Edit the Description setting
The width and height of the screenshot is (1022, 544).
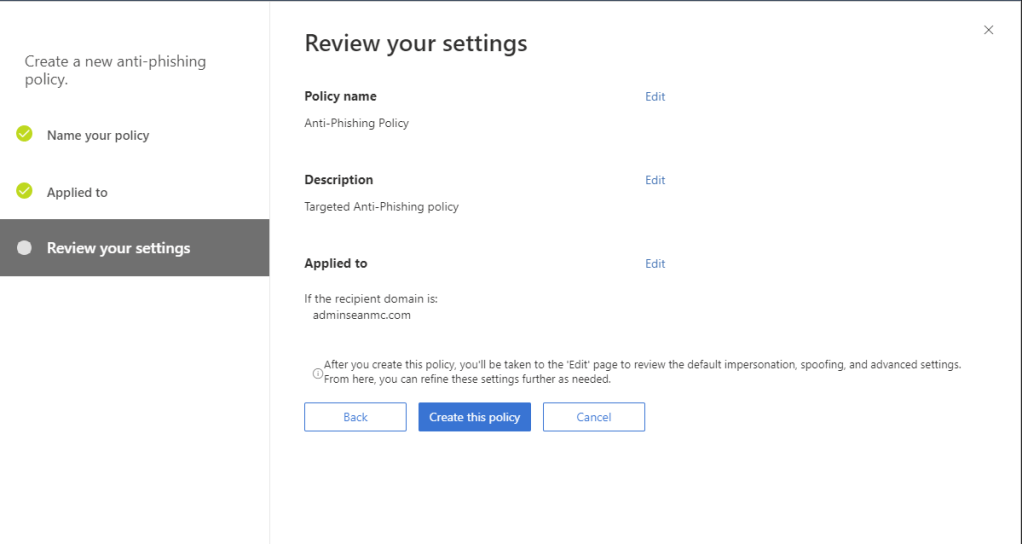click(655, 180)
